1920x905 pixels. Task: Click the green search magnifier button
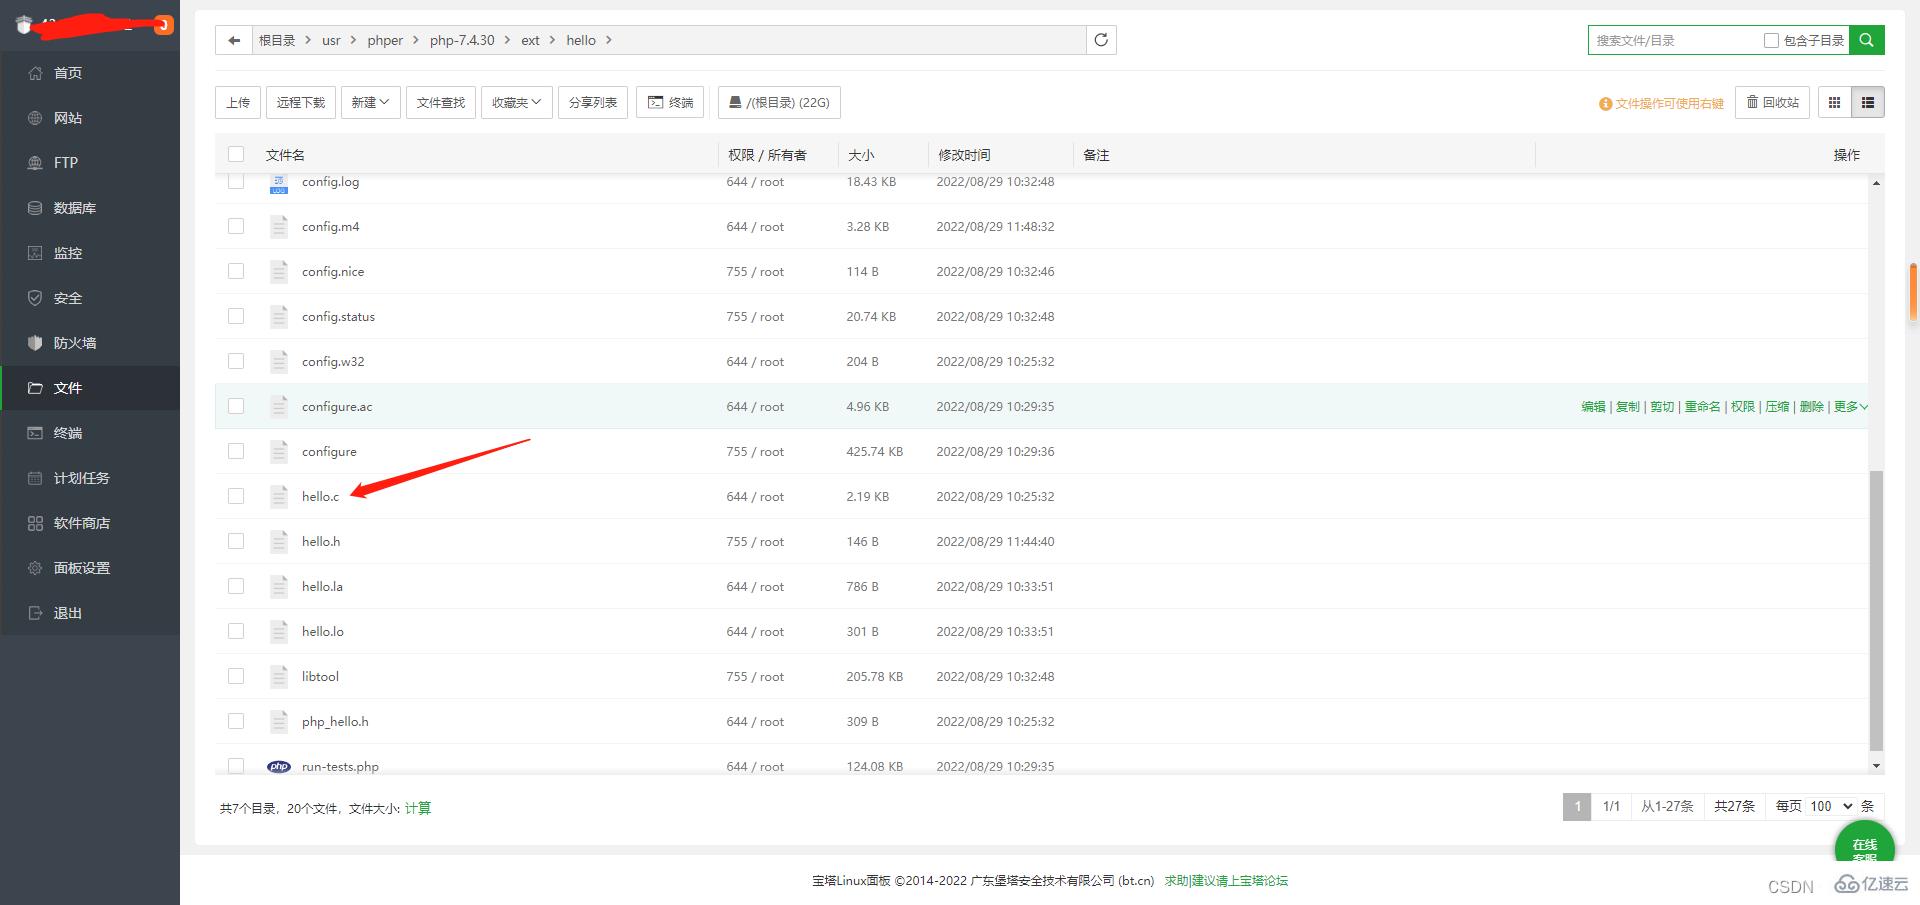point(1866,40)
